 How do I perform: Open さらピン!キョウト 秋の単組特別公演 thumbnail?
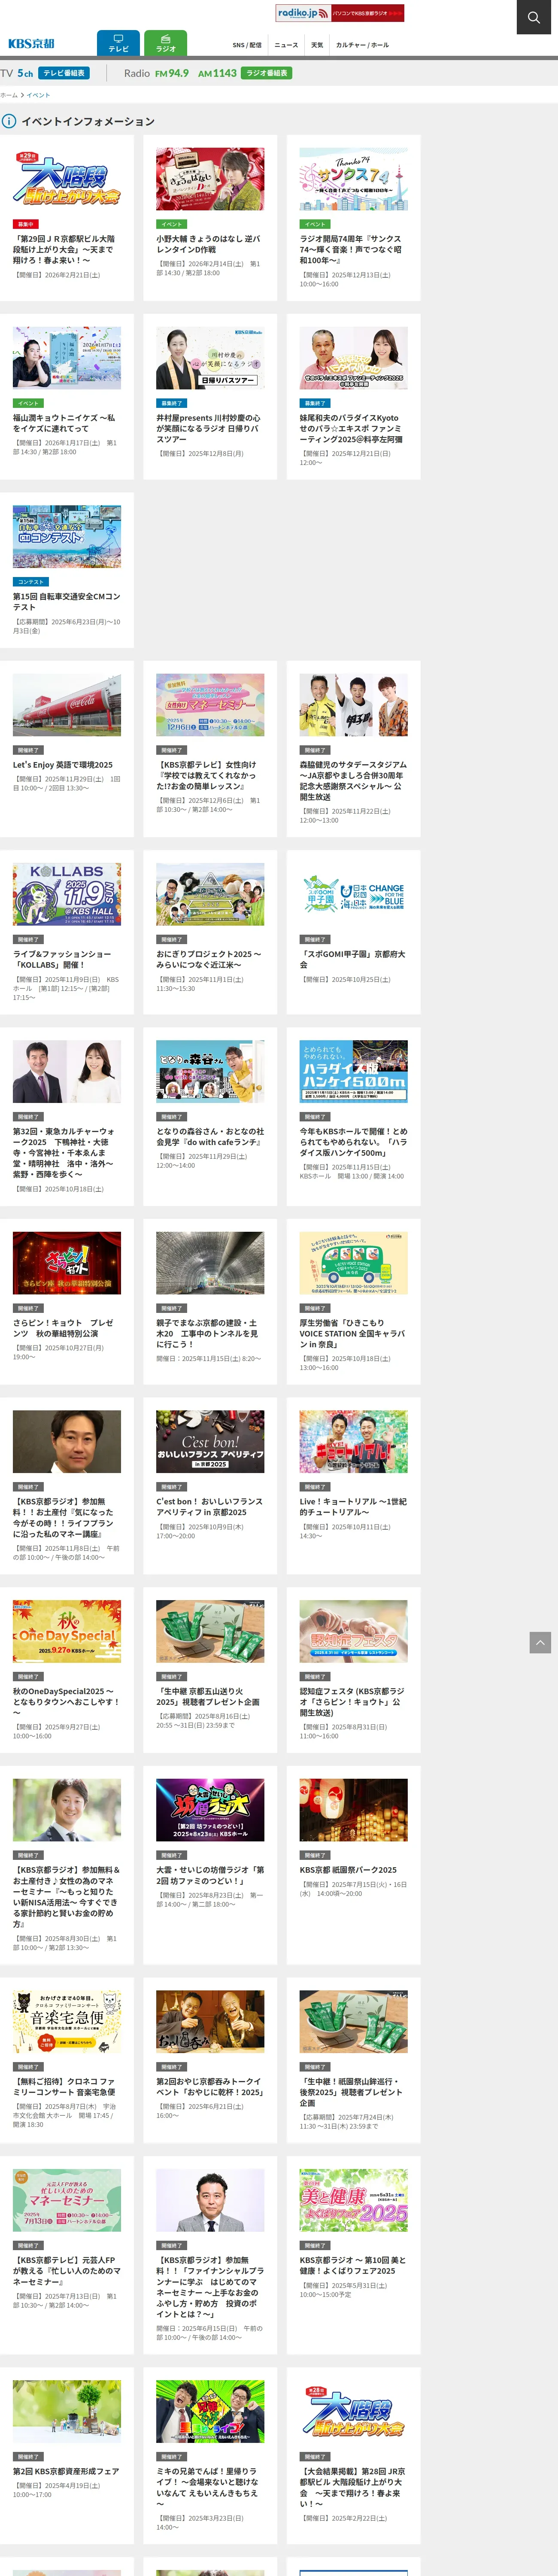click(67, 1263)
